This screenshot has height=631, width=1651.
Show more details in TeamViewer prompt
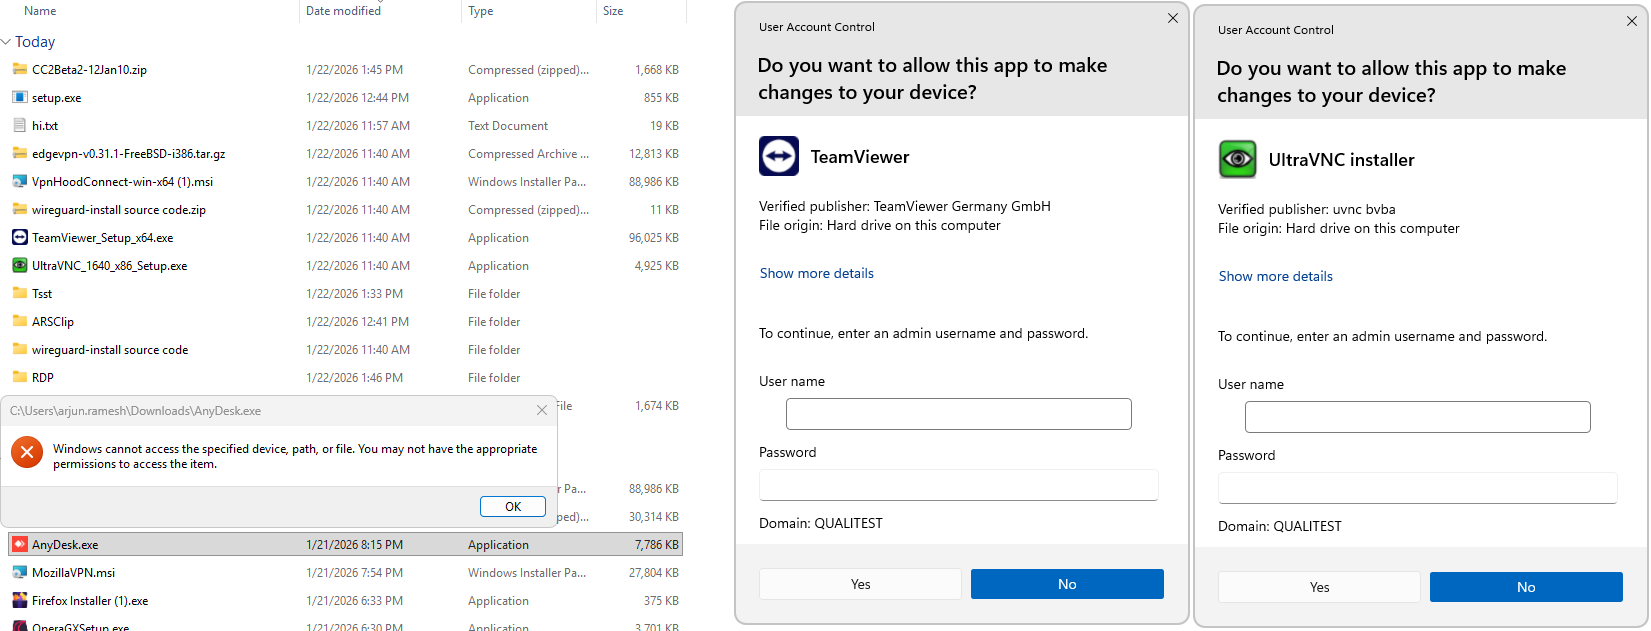(x=817, y=273)
